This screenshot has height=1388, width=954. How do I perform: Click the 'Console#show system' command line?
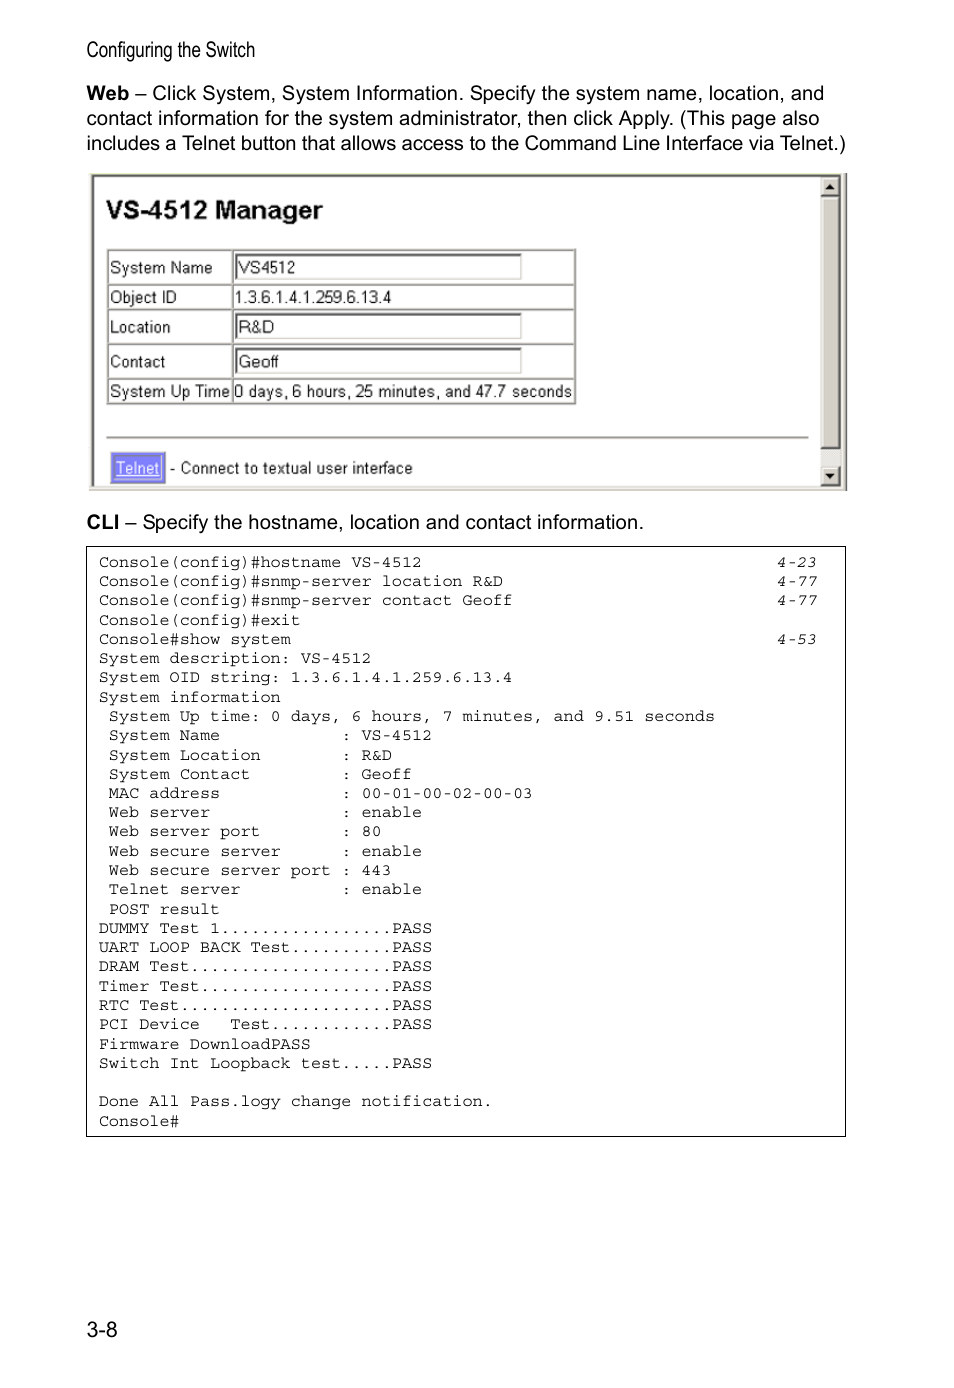pyautogui.click(x=195, y=639)
